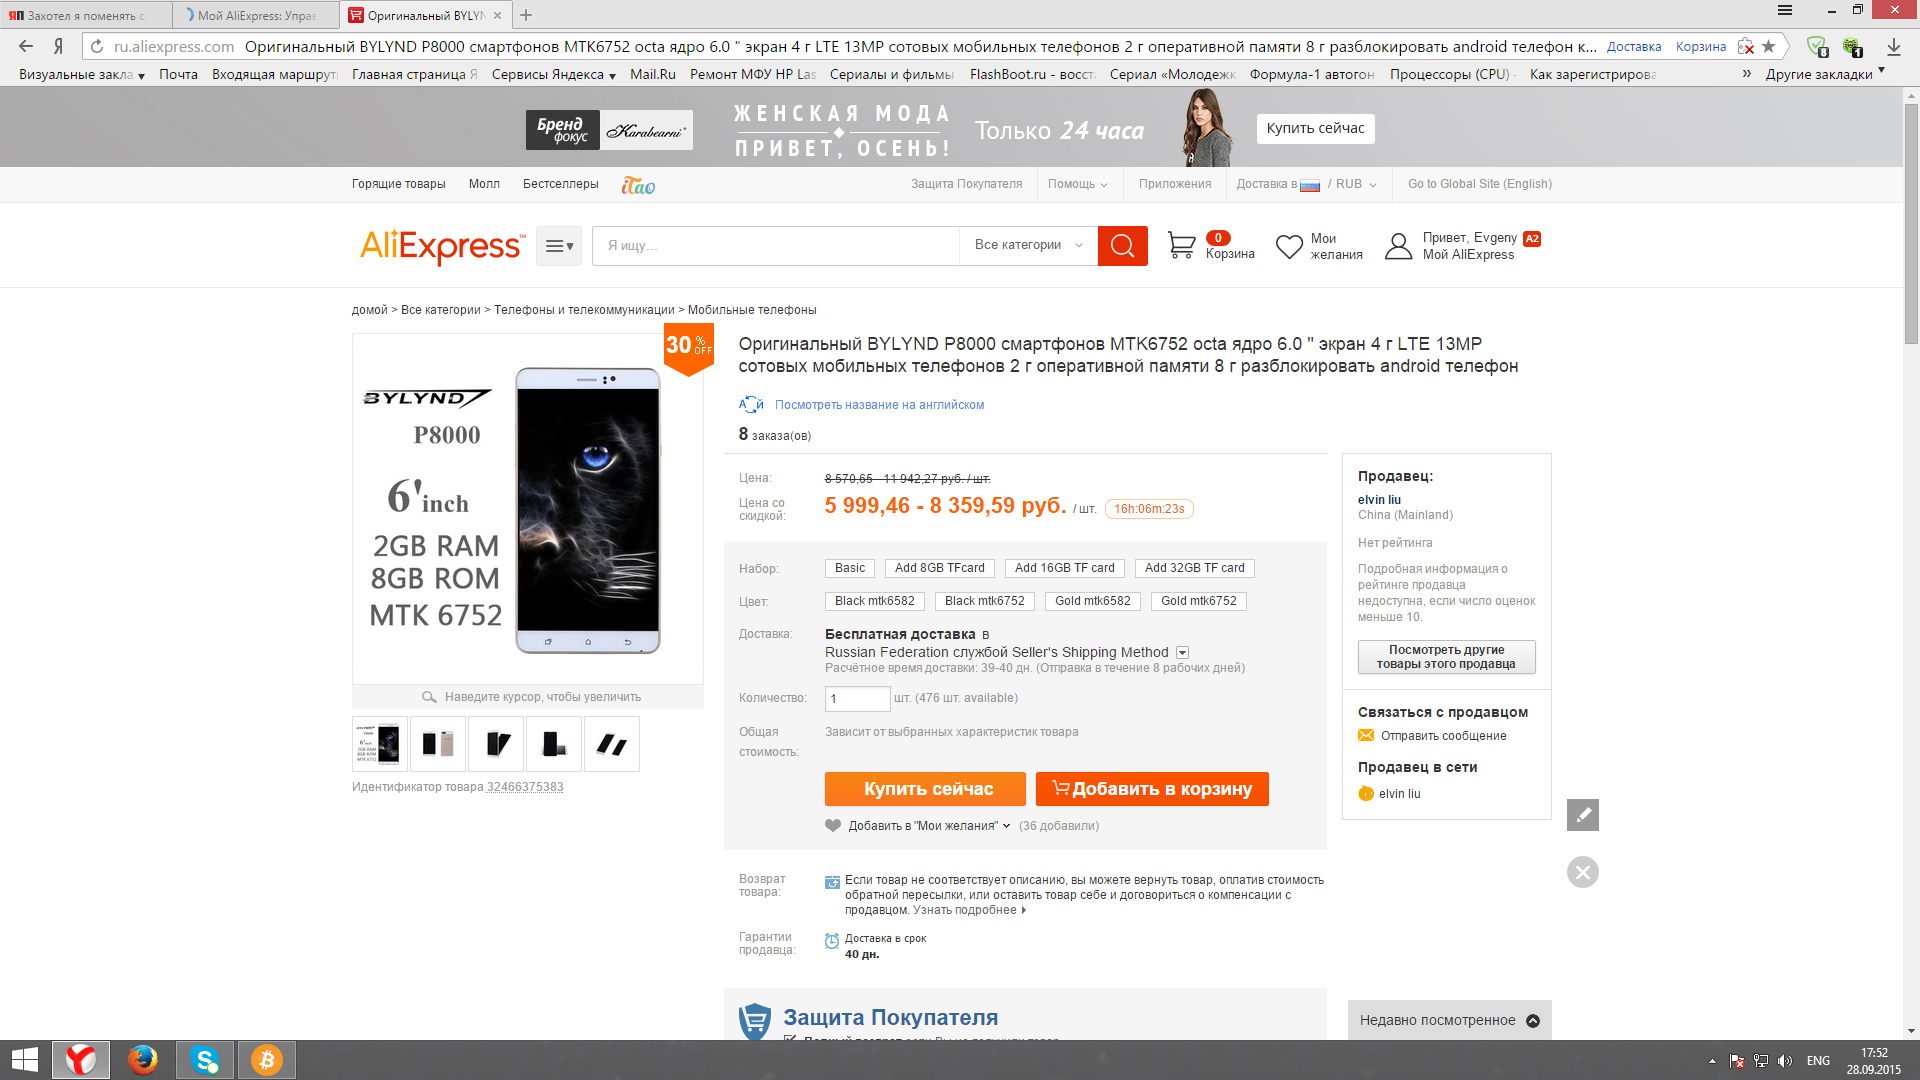Click the translate icon beside English title link
Viewport: 1920px width, 1080px height.
[751, 404]
